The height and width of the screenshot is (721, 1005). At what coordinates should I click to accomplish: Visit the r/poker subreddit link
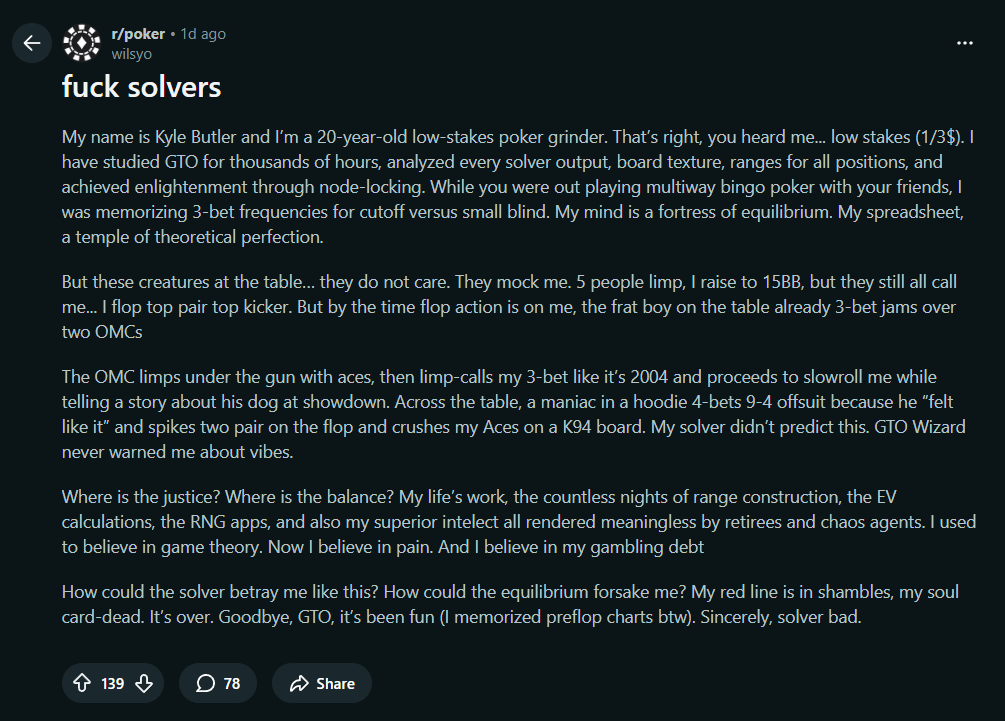pos(138,34)
